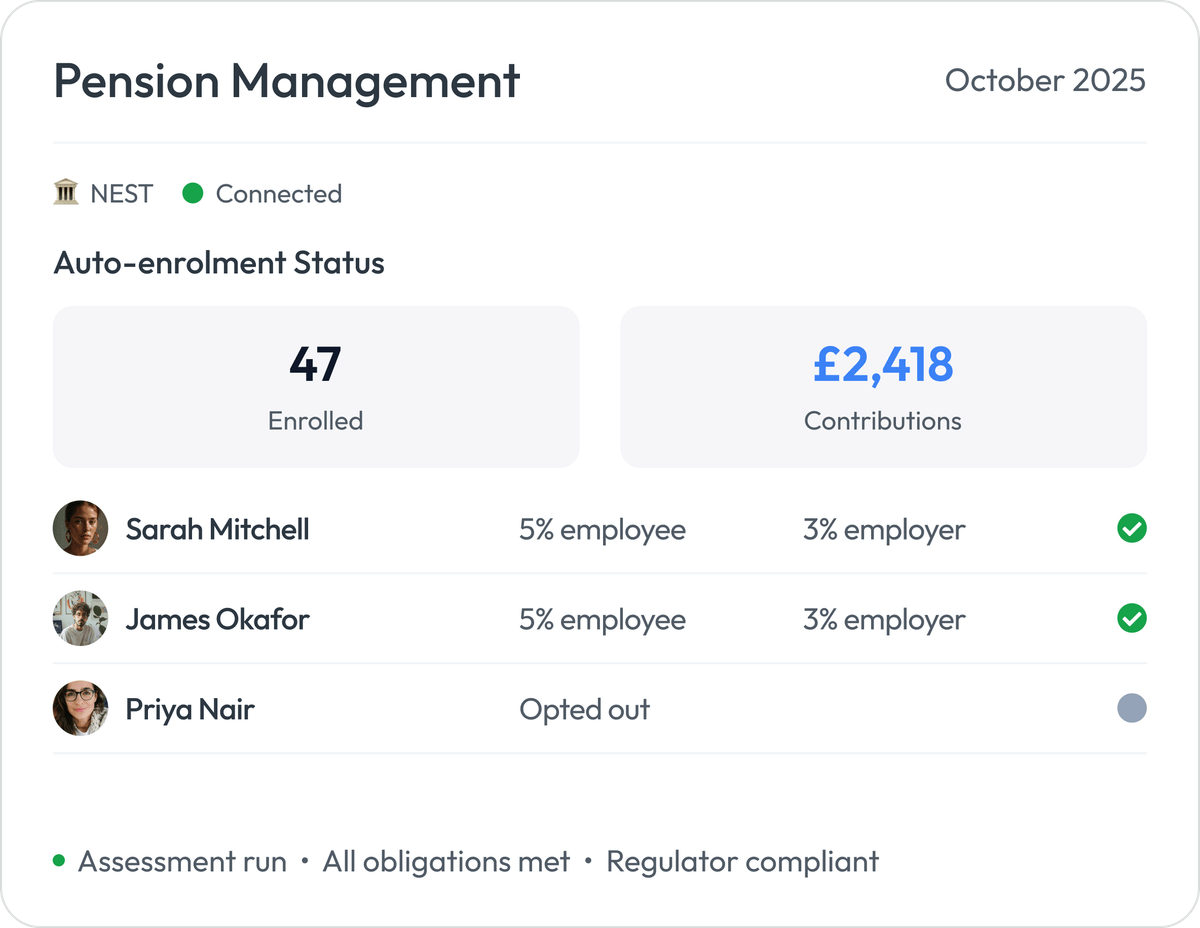Select the Auto-enrolment Status section heading
1200x928 pixels.
pos(219,263)
